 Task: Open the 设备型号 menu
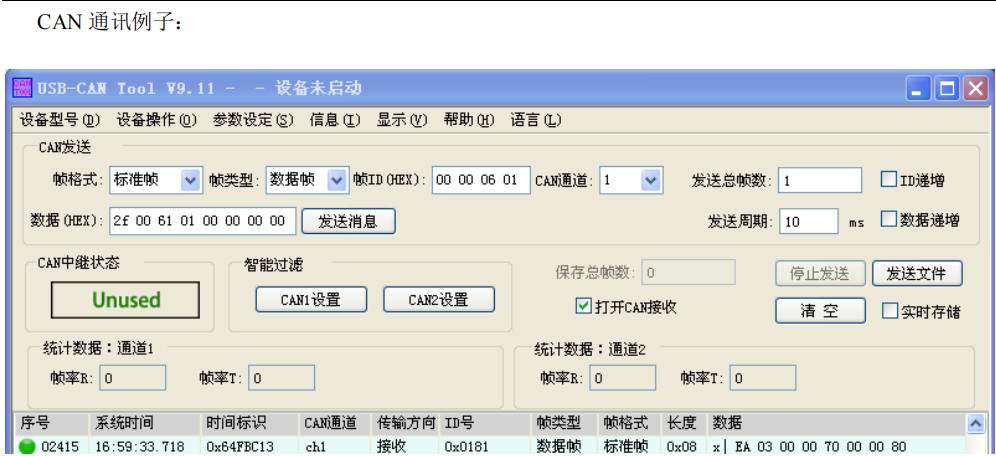(x=60, y=120)
